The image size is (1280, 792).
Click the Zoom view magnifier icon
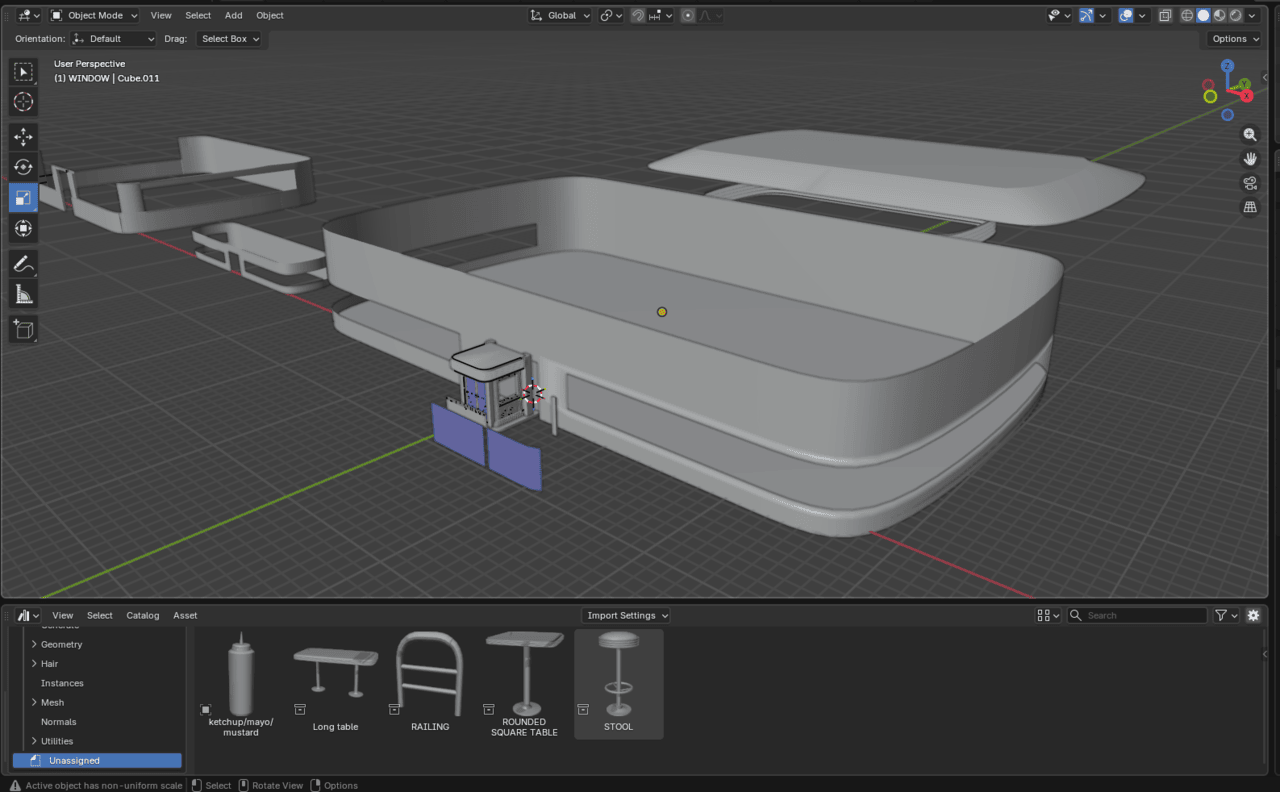[1250, 135]
